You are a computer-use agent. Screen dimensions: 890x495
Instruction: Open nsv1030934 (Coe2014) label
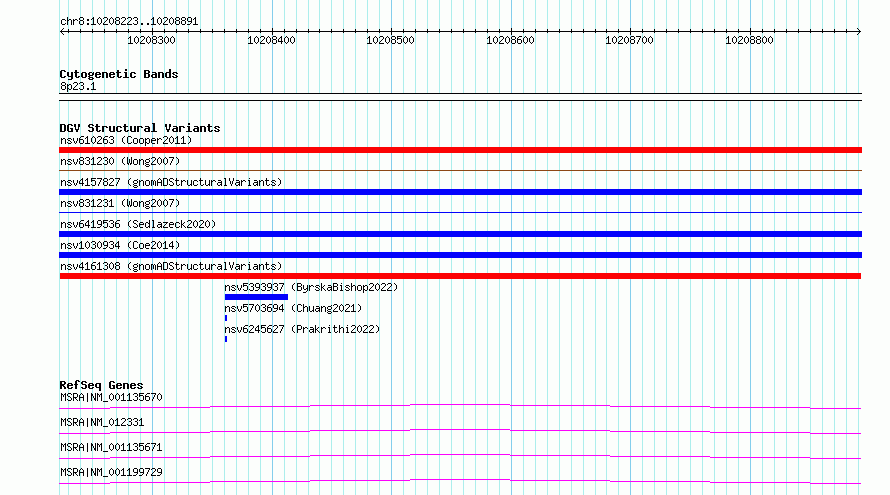[120, 245]
